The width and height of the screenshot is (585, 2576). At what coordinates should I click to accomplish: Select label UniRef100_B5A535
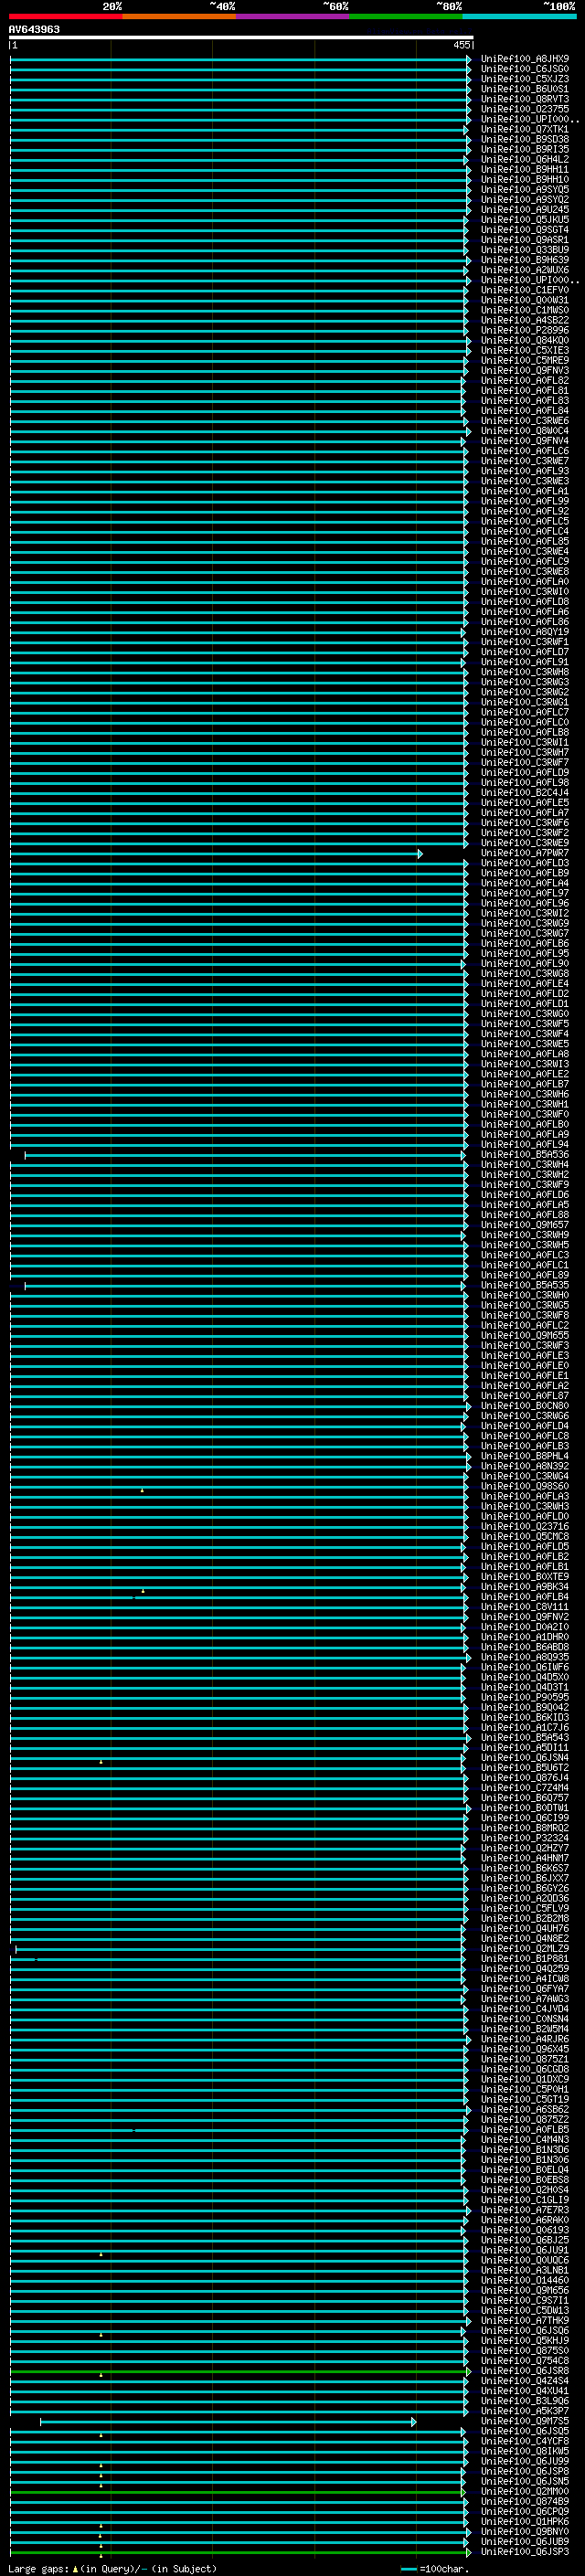(x=525, y=1285)
